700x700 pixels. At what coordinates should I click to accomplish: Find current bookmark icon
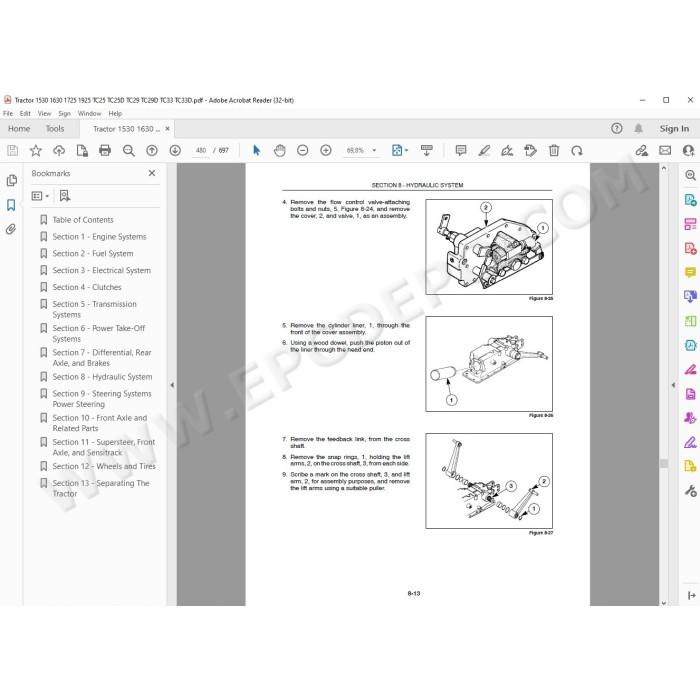65,196
